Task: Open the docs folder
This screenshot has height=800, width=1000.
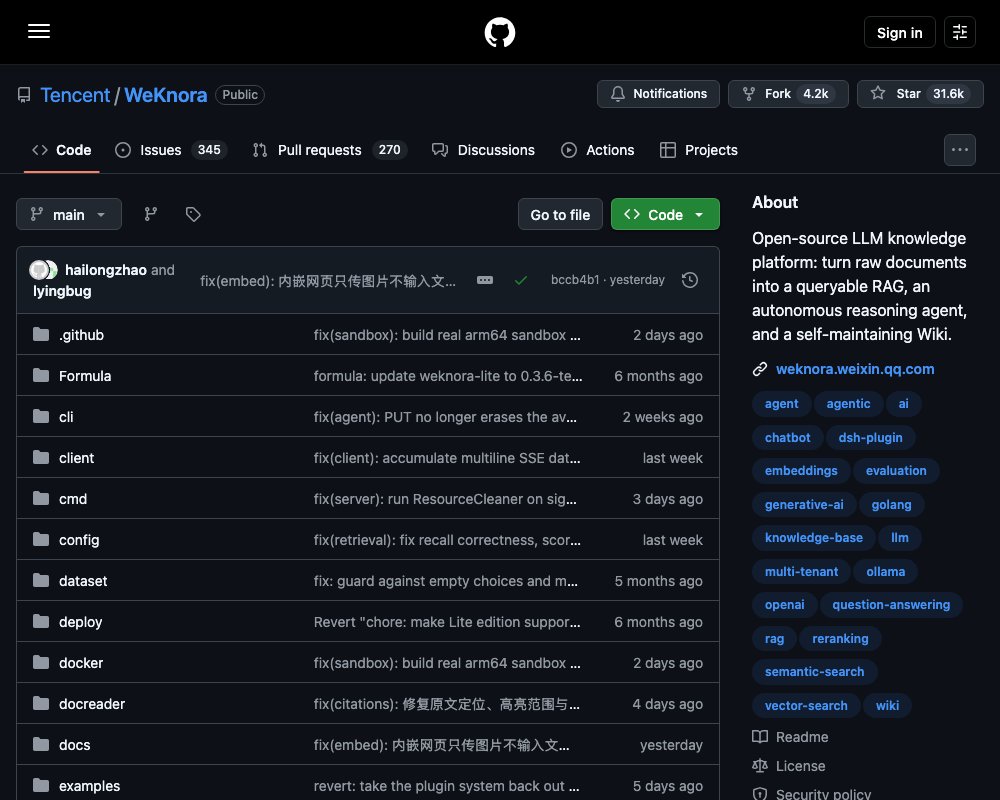Action: [75, 745]
